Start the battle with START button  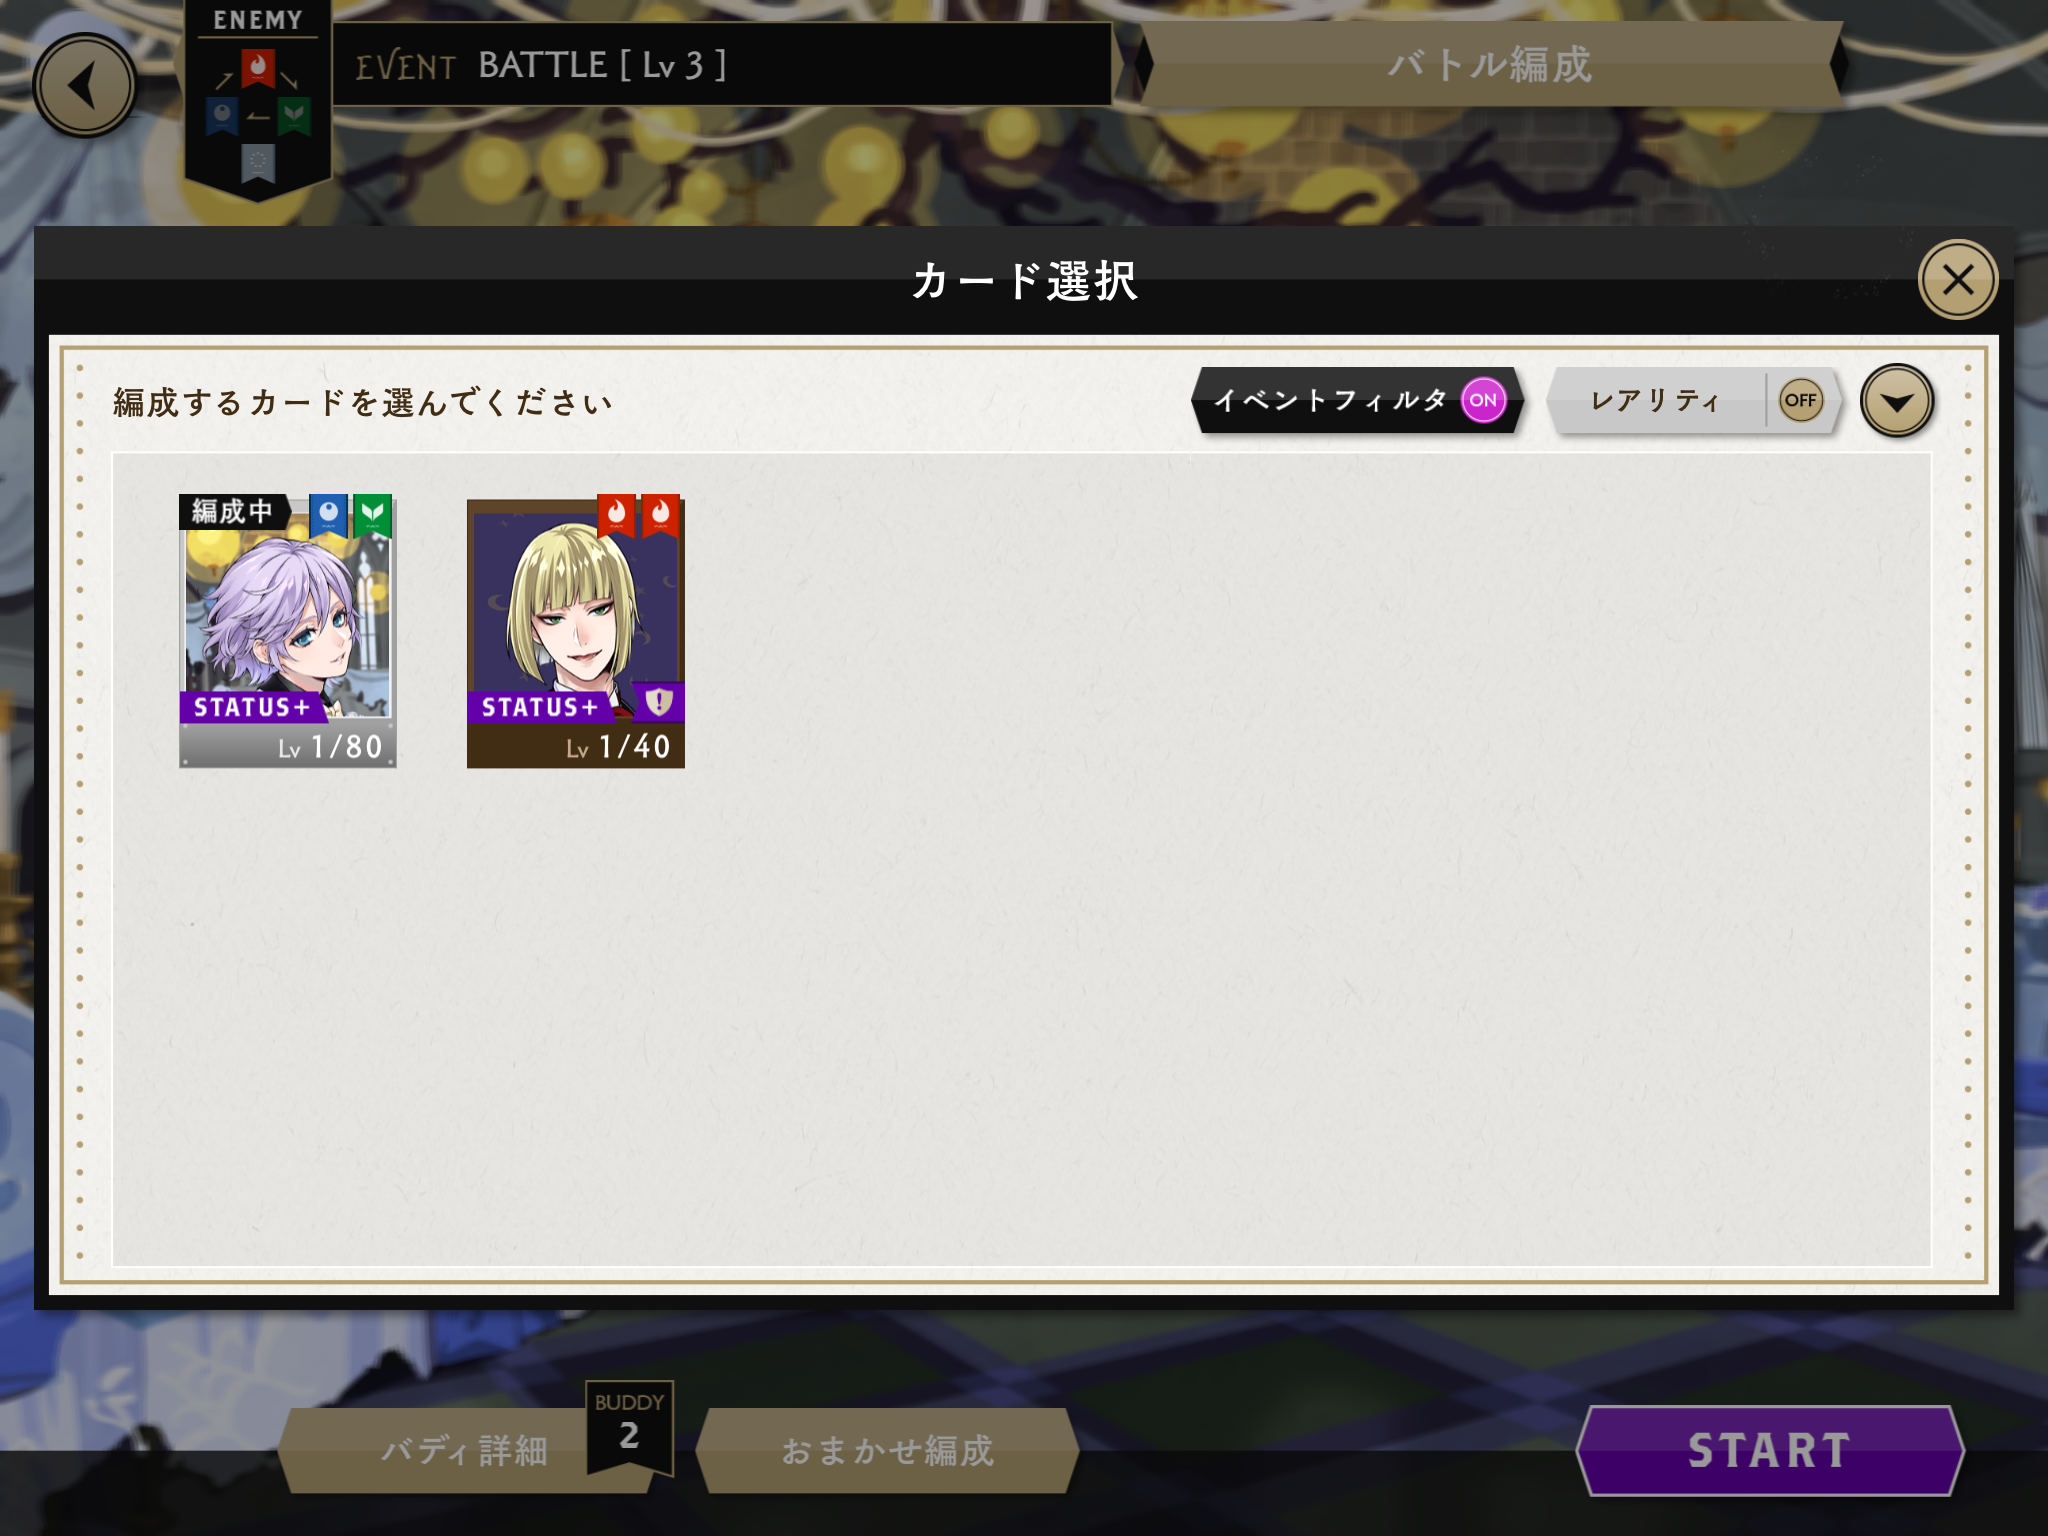click(1770, 1450)
